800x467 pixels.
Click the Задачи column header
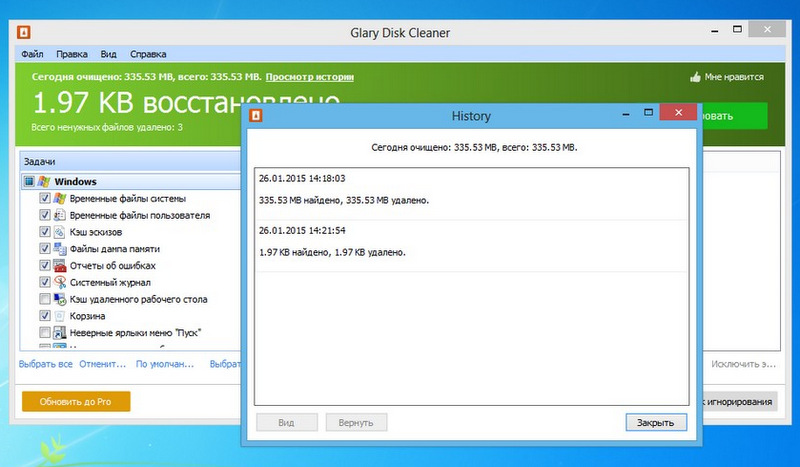pyautogui.click(x=131, y=161)
